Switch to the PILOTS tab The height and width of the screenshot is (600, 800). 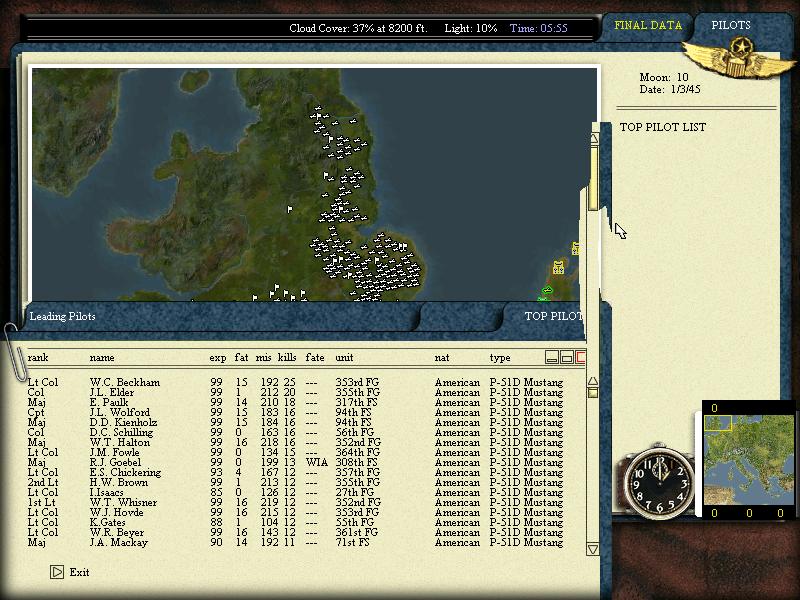731,26
